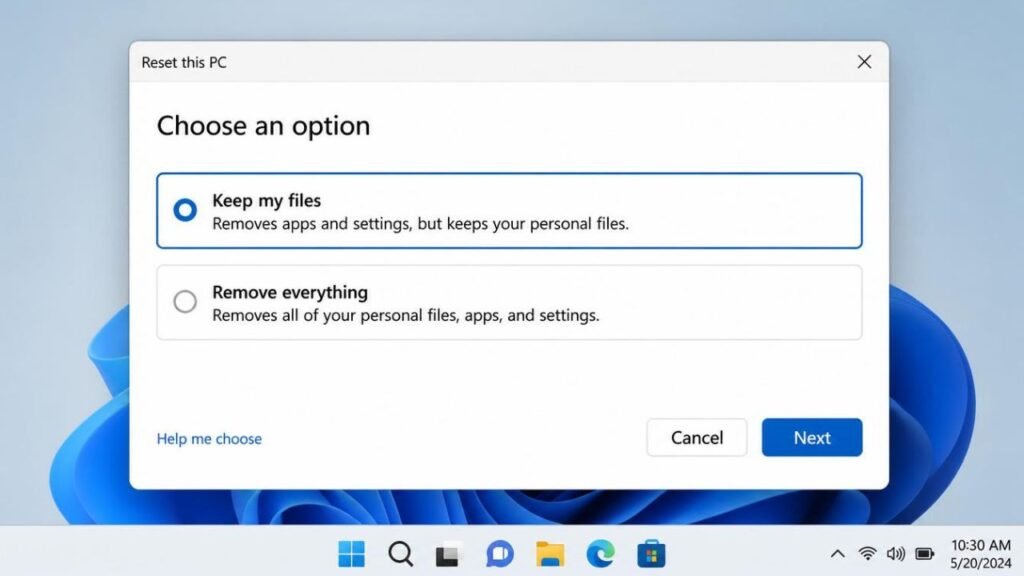The image size is (1024, 576).
Task: Launch the Chat app from taskbar
Action: (500, 554)
